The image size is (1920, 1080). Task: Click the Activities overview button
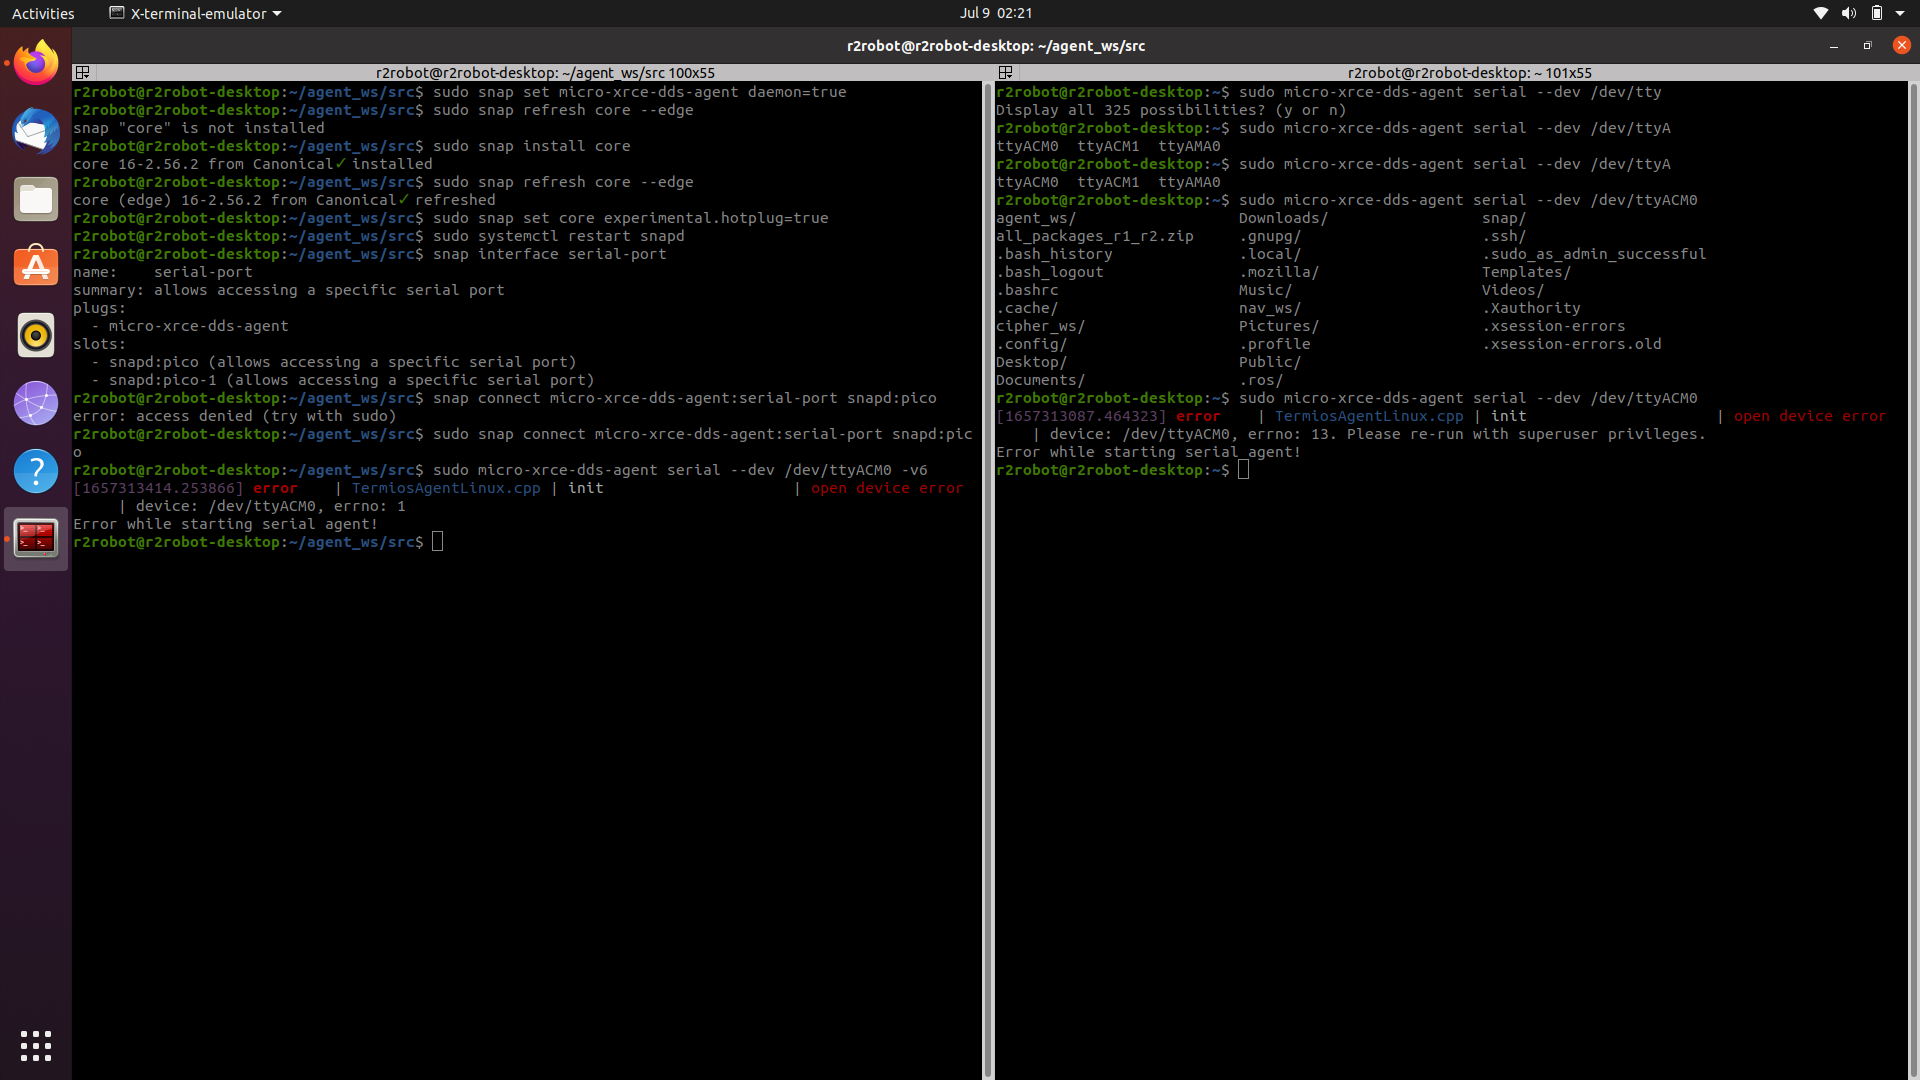click(x=43, y=13)
